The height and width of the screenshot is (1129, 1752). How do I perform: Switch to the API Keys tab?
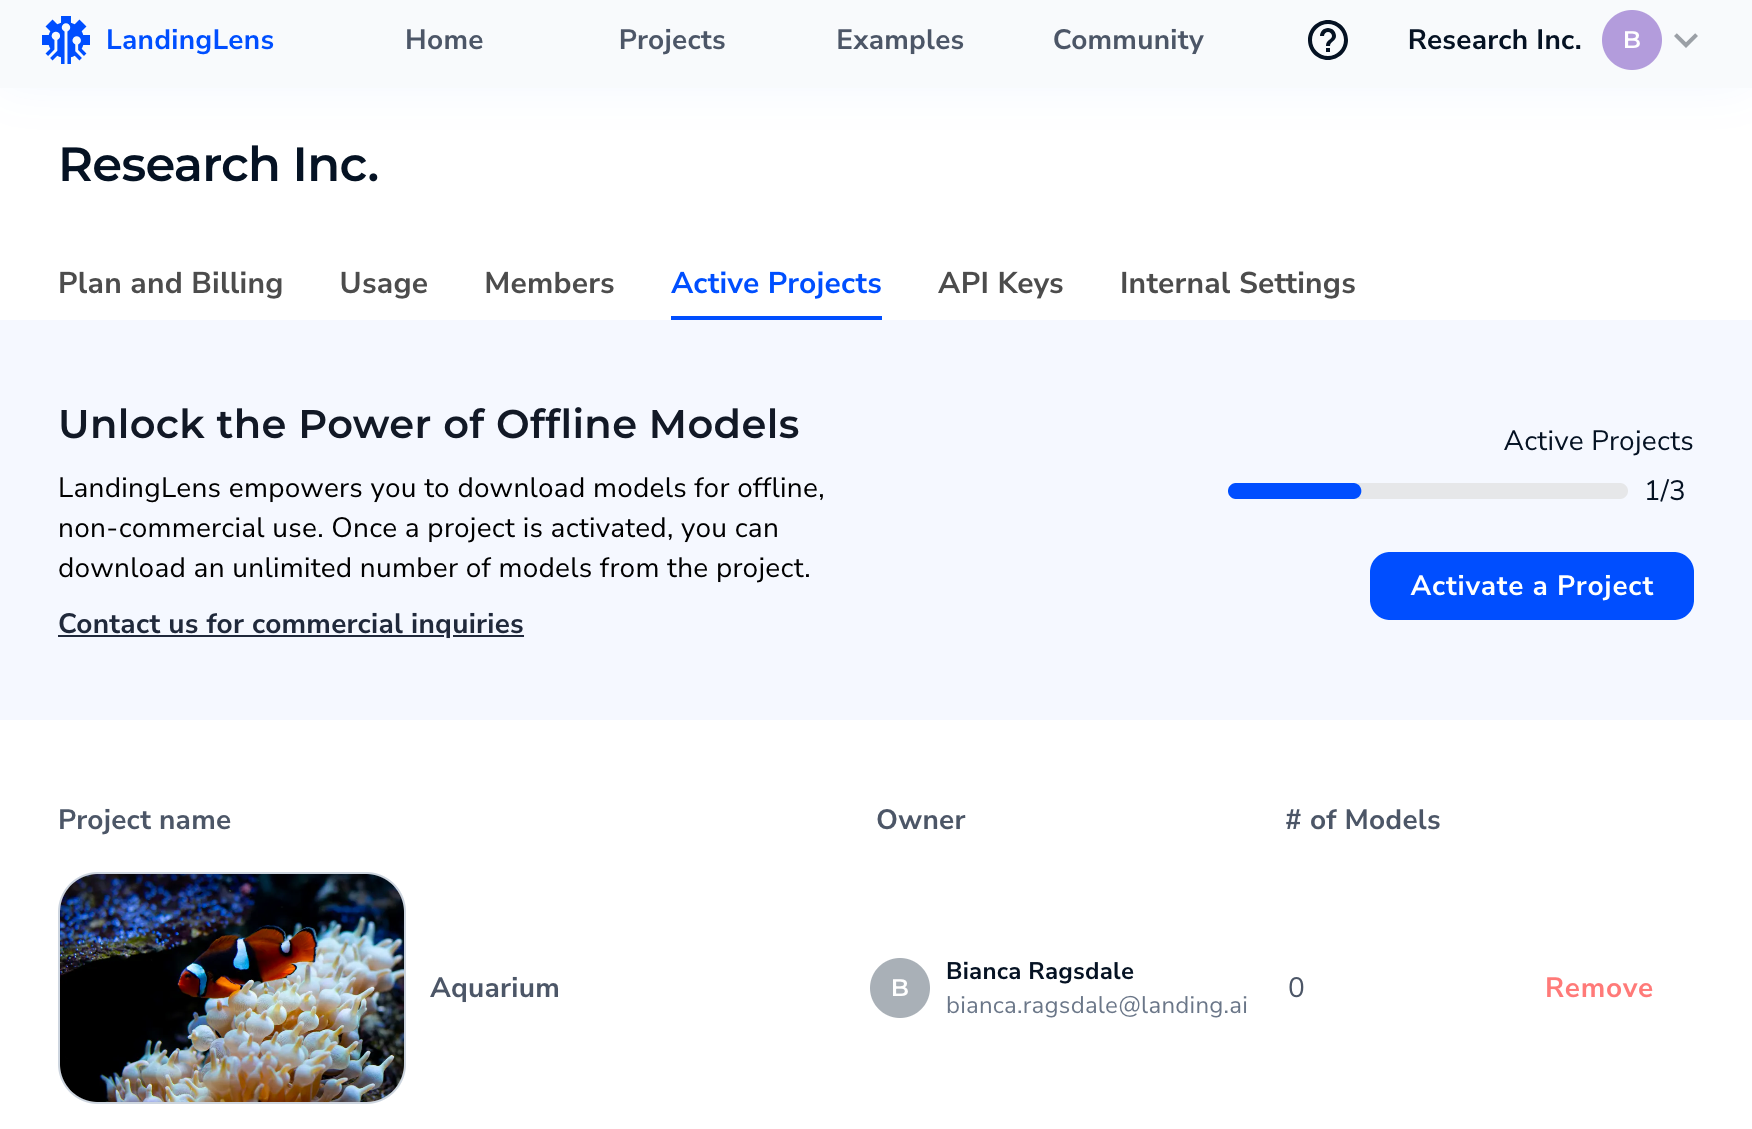tap(1001, 284)
